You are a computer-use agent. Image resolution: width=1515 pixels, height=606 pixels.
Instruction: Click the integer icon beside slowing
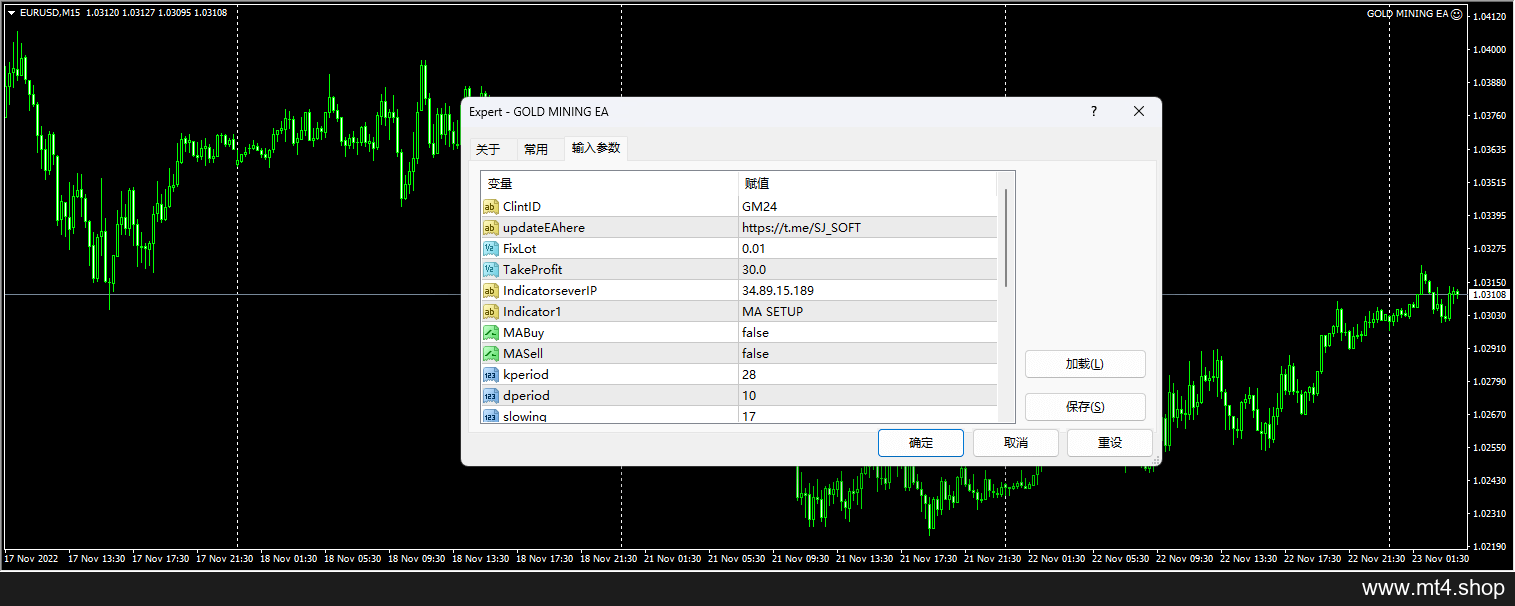pyautogui.click(x=491, y=416)
